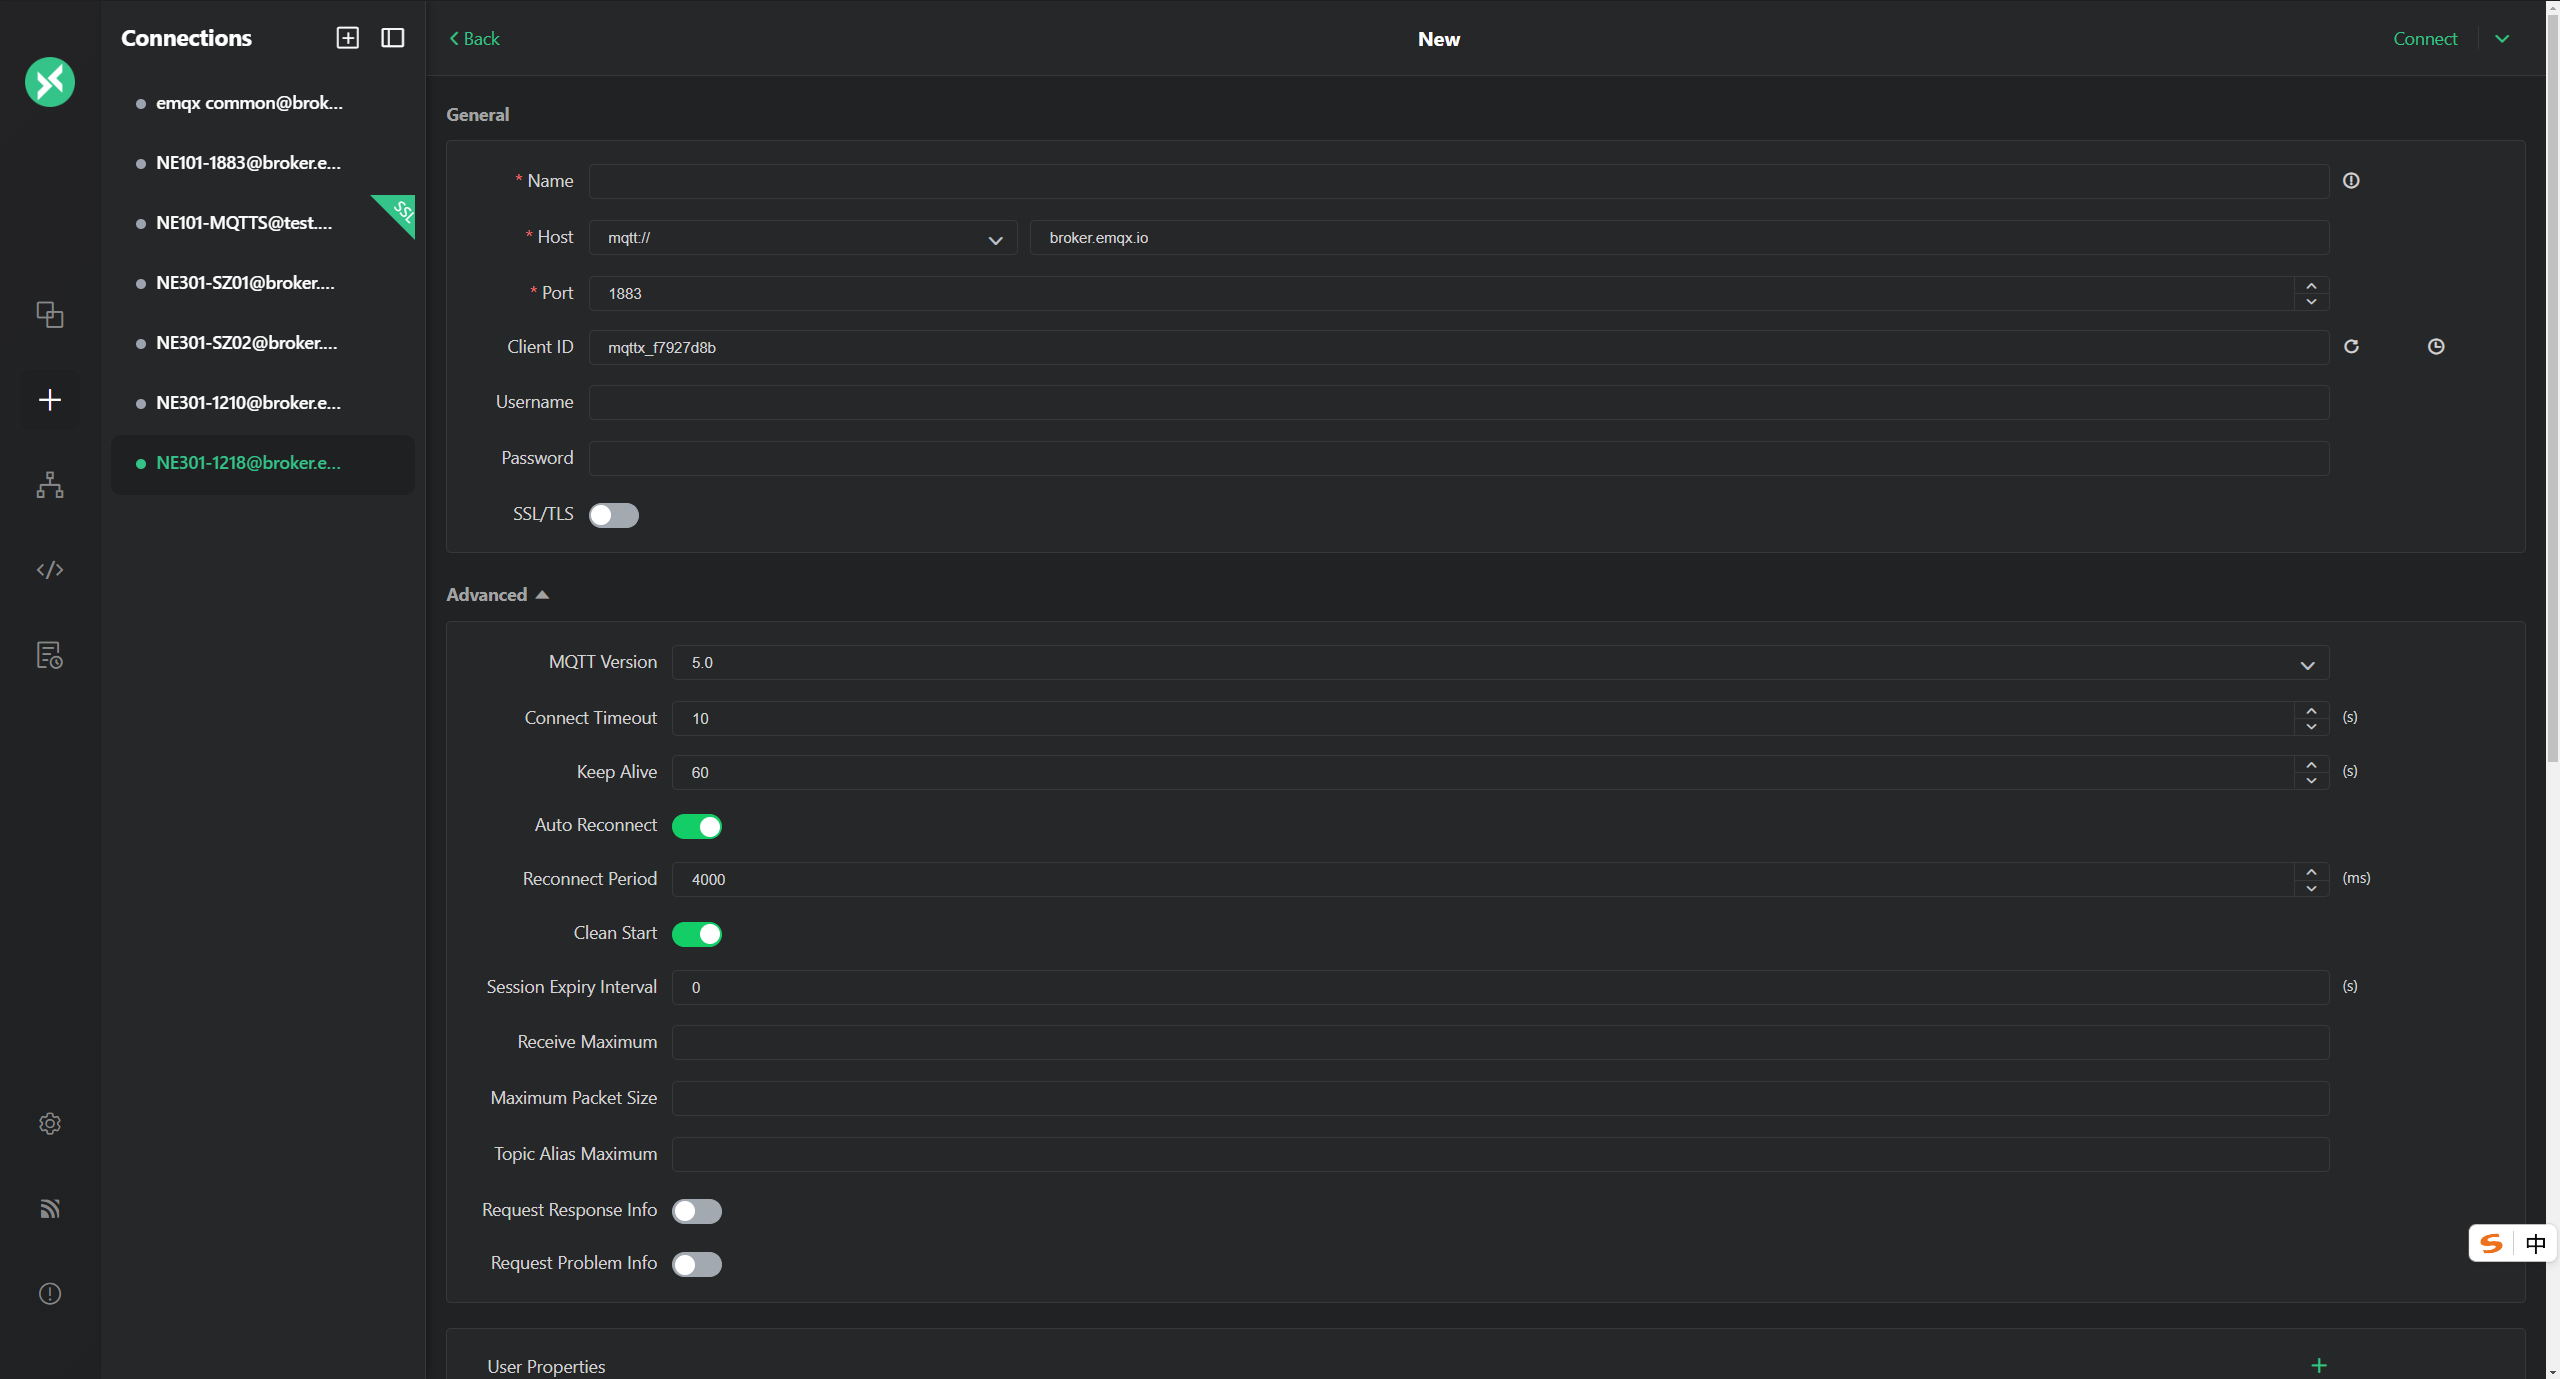Open the MQTT Version dropdown
Image resolution: width=2560 pixels, height=1379 pixels.
pos(1500,663)
